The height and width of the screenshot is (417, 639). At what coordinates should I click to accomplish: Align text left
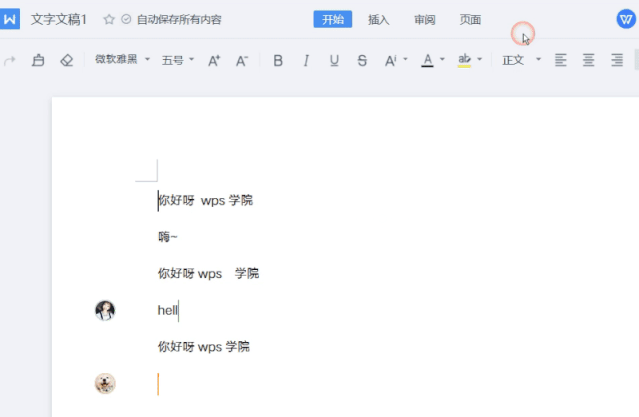pyautogui.click(x=561, y=60)
